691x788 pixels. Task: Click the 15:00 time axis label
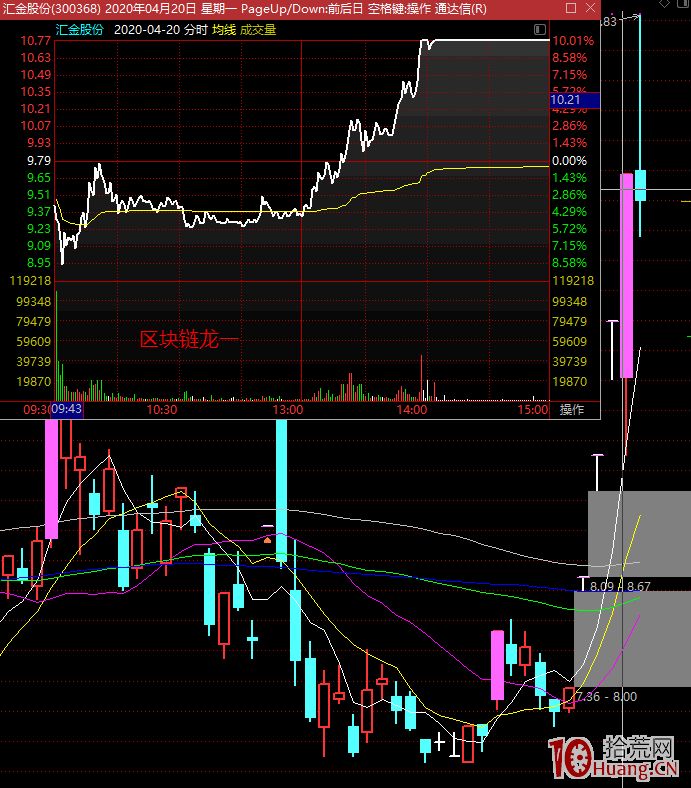[x=533, y=410]
